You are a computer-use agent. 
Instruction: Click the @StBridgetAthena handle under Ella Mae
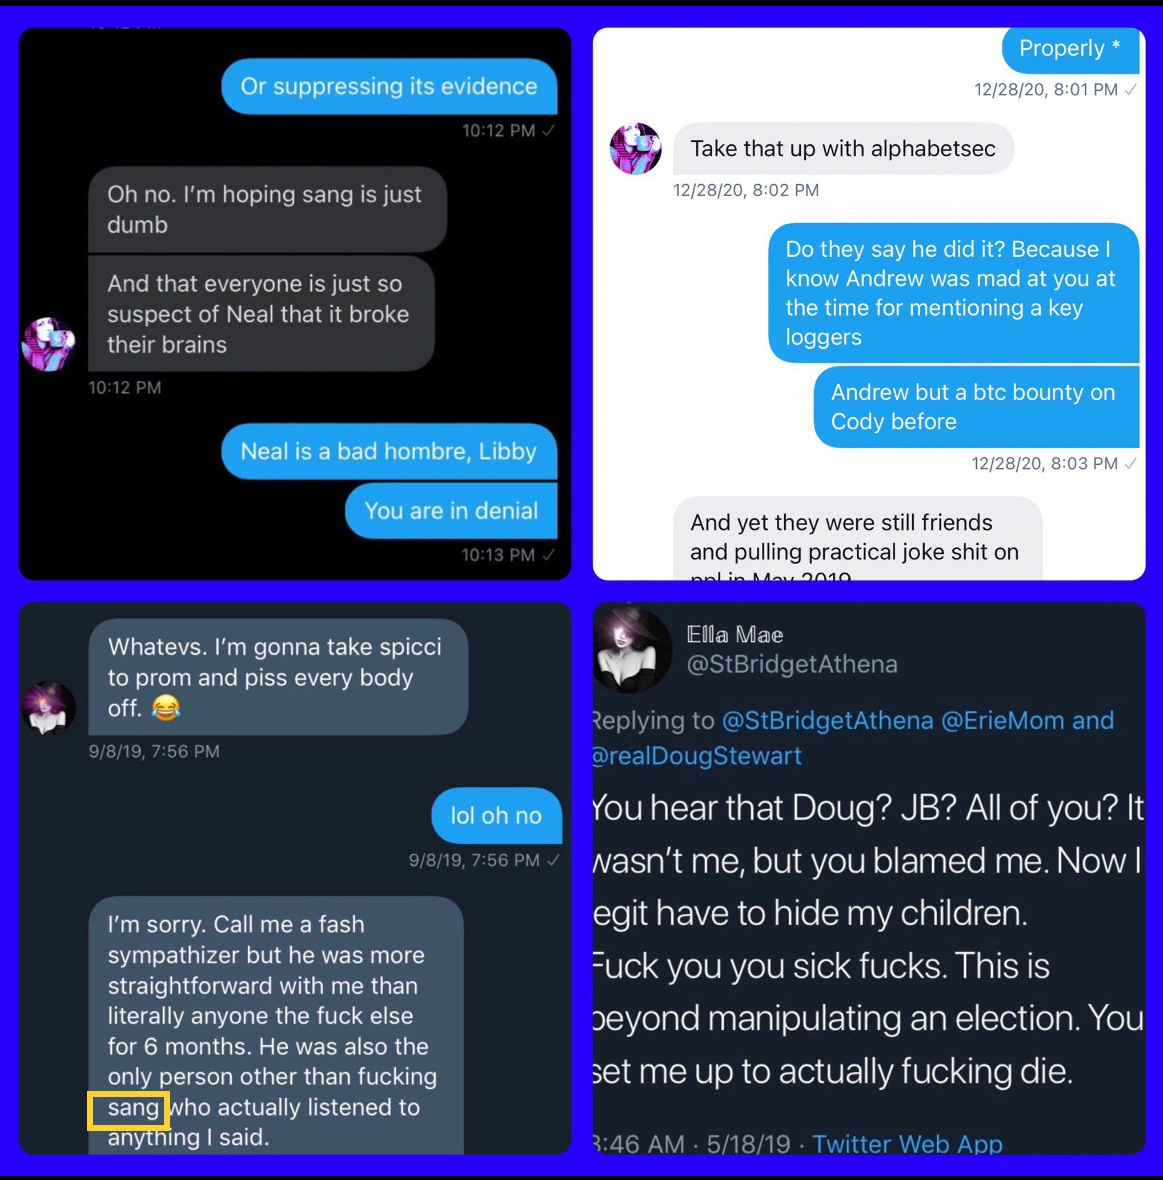point(792,664)
